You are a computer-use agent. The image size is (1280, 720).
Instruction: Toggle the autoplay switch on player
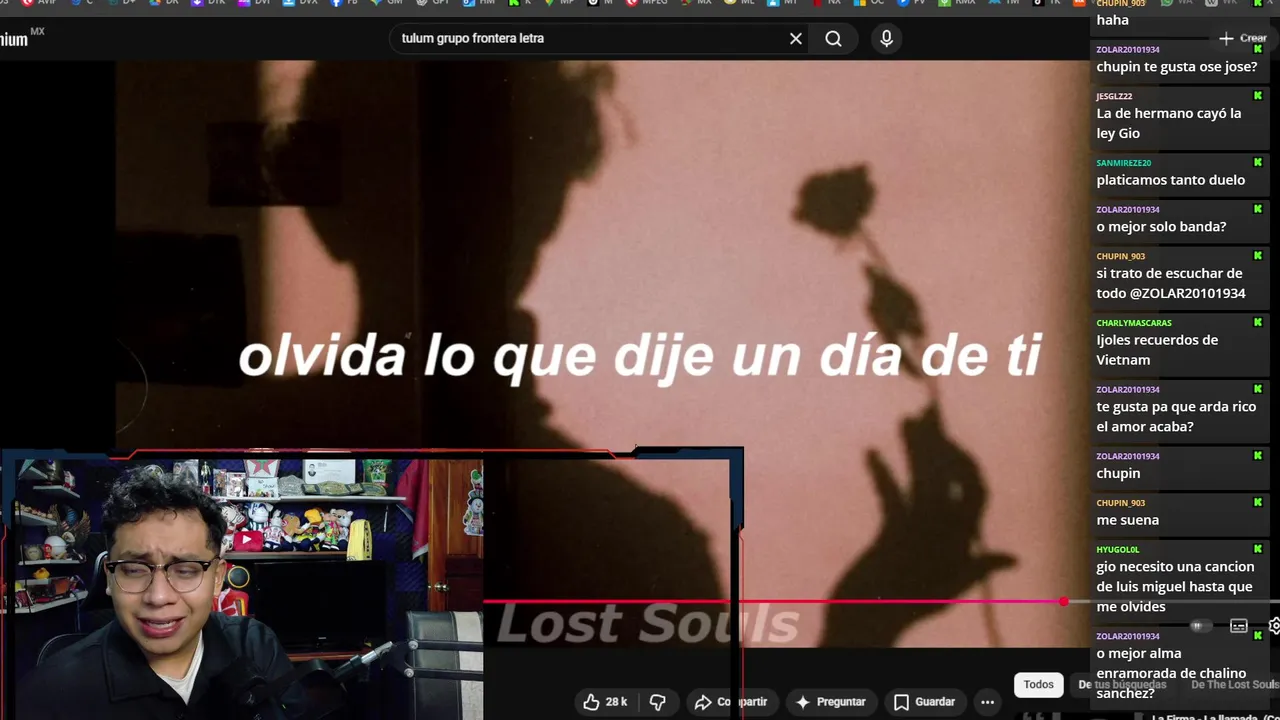click(x=1199, y=626)
